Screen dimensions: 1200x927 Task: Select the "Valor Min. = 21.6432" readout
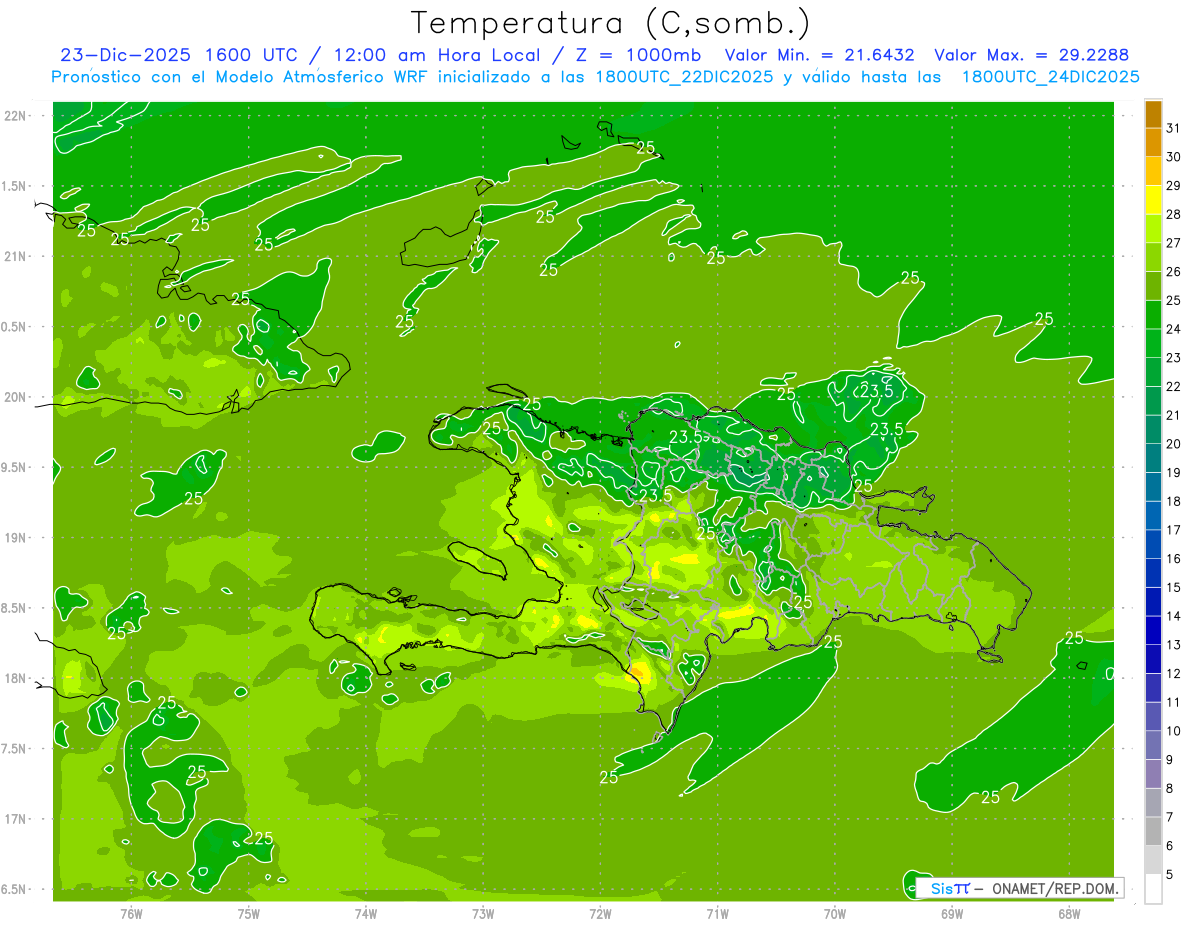(819, 55)
